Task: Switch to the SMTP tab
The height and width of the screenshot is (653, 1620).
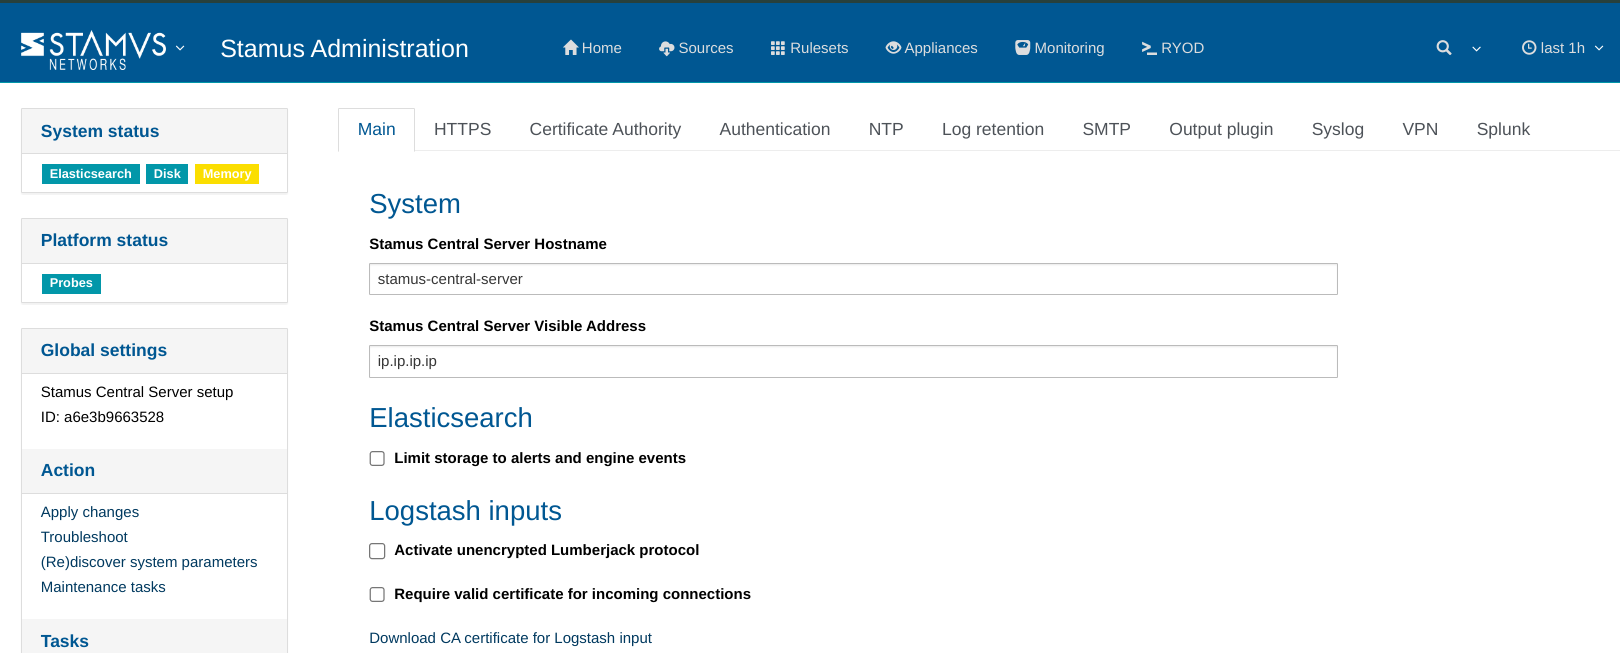Action: click(1107, 130)
